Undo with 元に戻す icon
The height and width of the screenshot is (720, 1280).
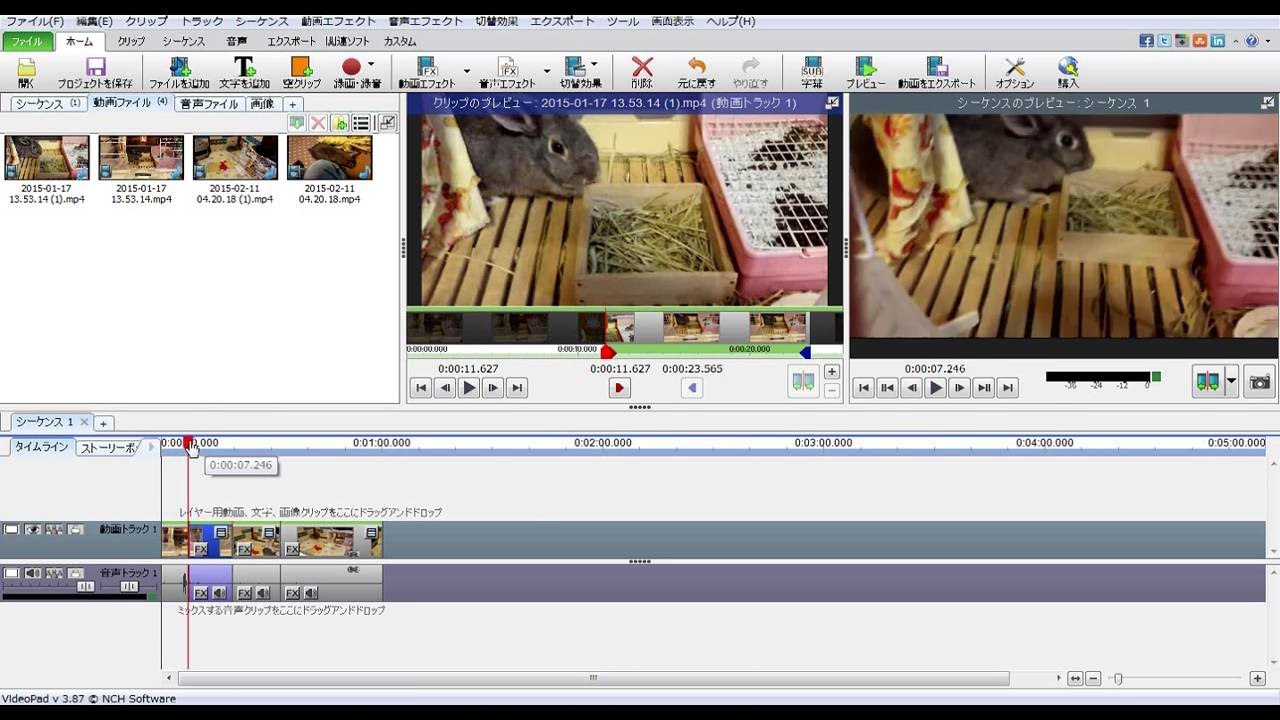[x=697, y=73]
